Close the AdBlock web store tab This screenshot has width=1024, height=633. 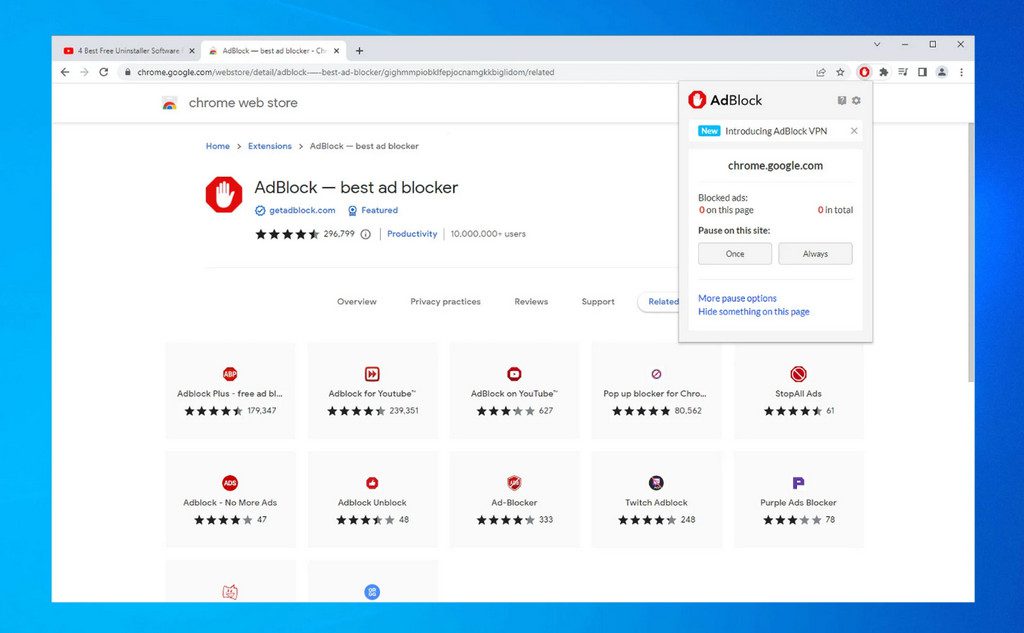coord(336,50)
